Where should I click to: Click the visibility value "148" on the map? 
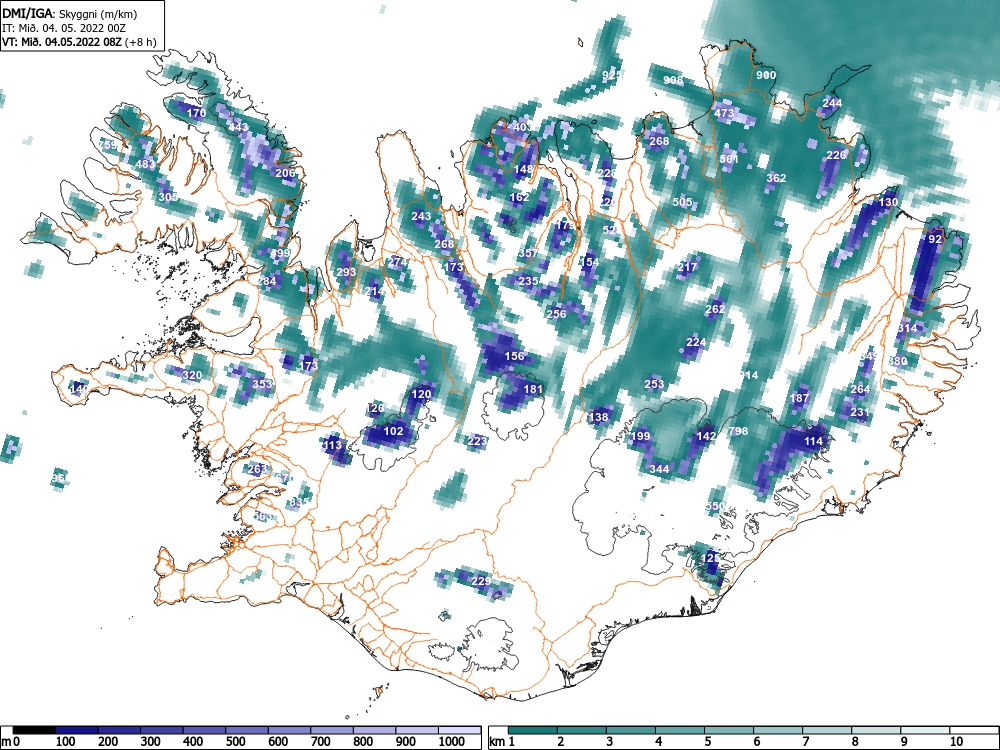(524, 169)
